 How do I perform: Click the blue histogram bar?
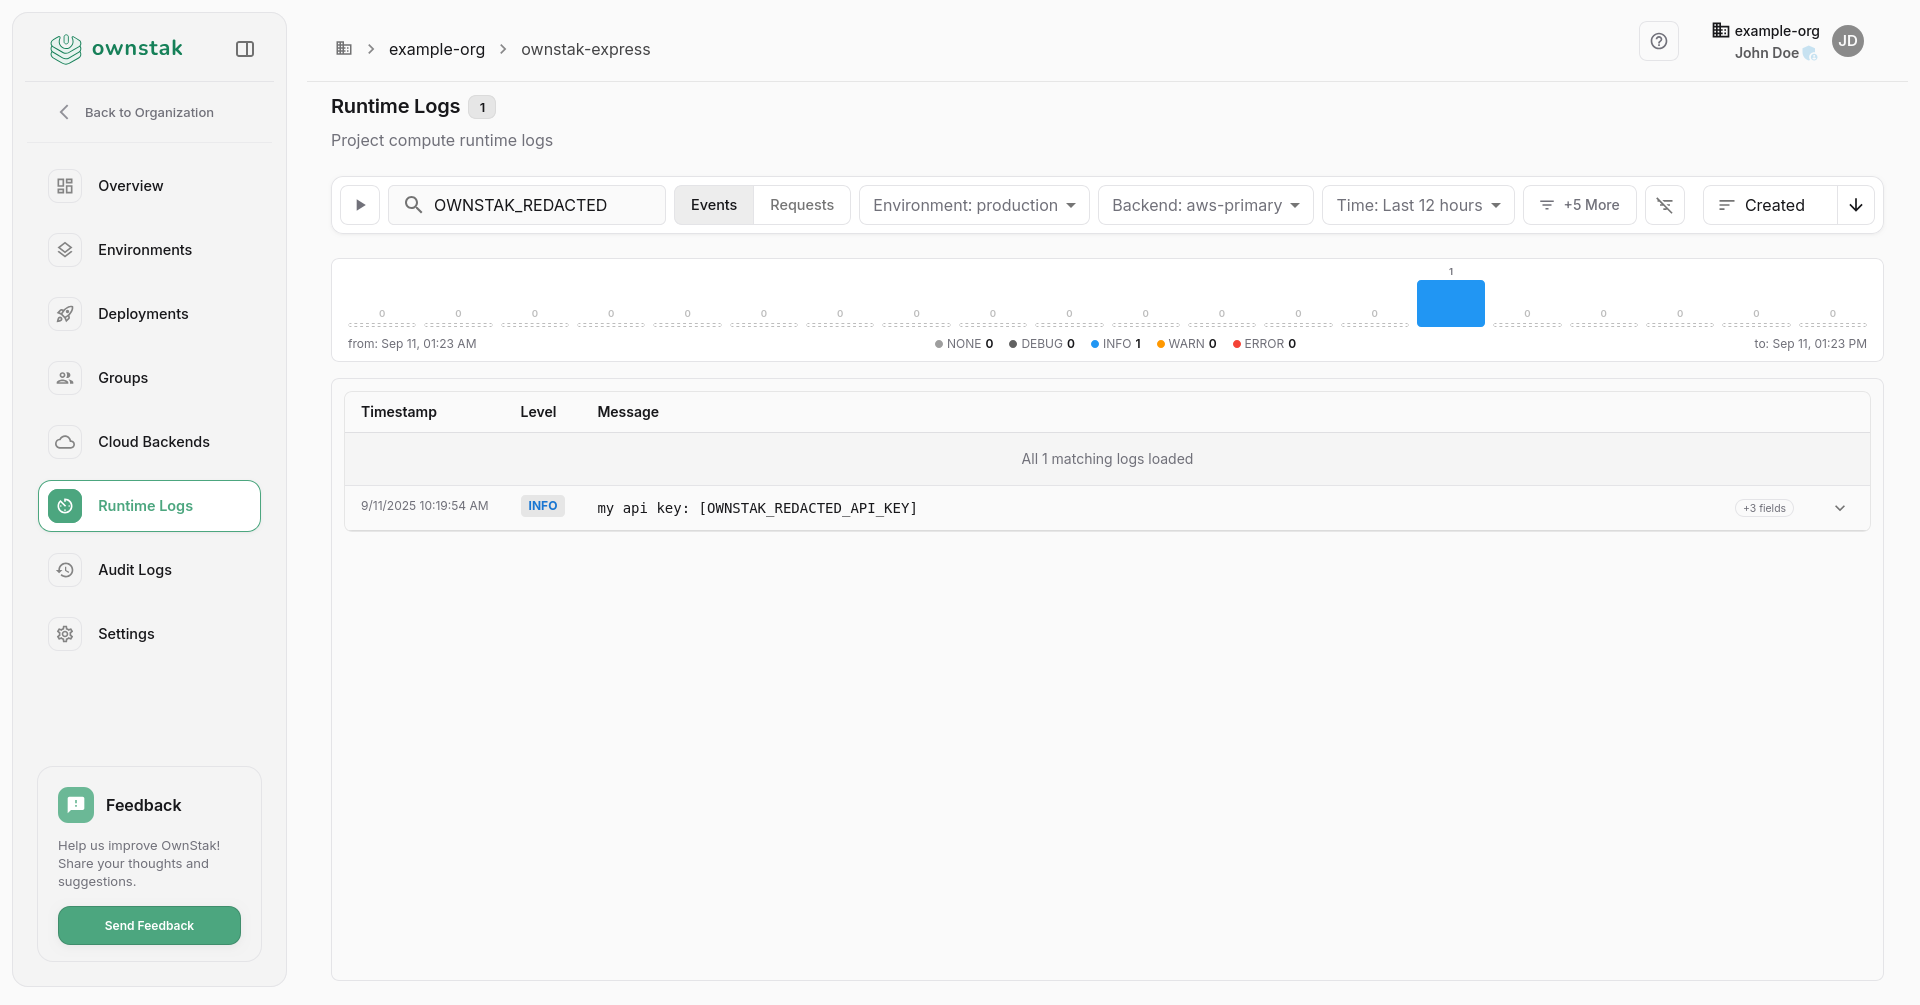[1450, 304]
